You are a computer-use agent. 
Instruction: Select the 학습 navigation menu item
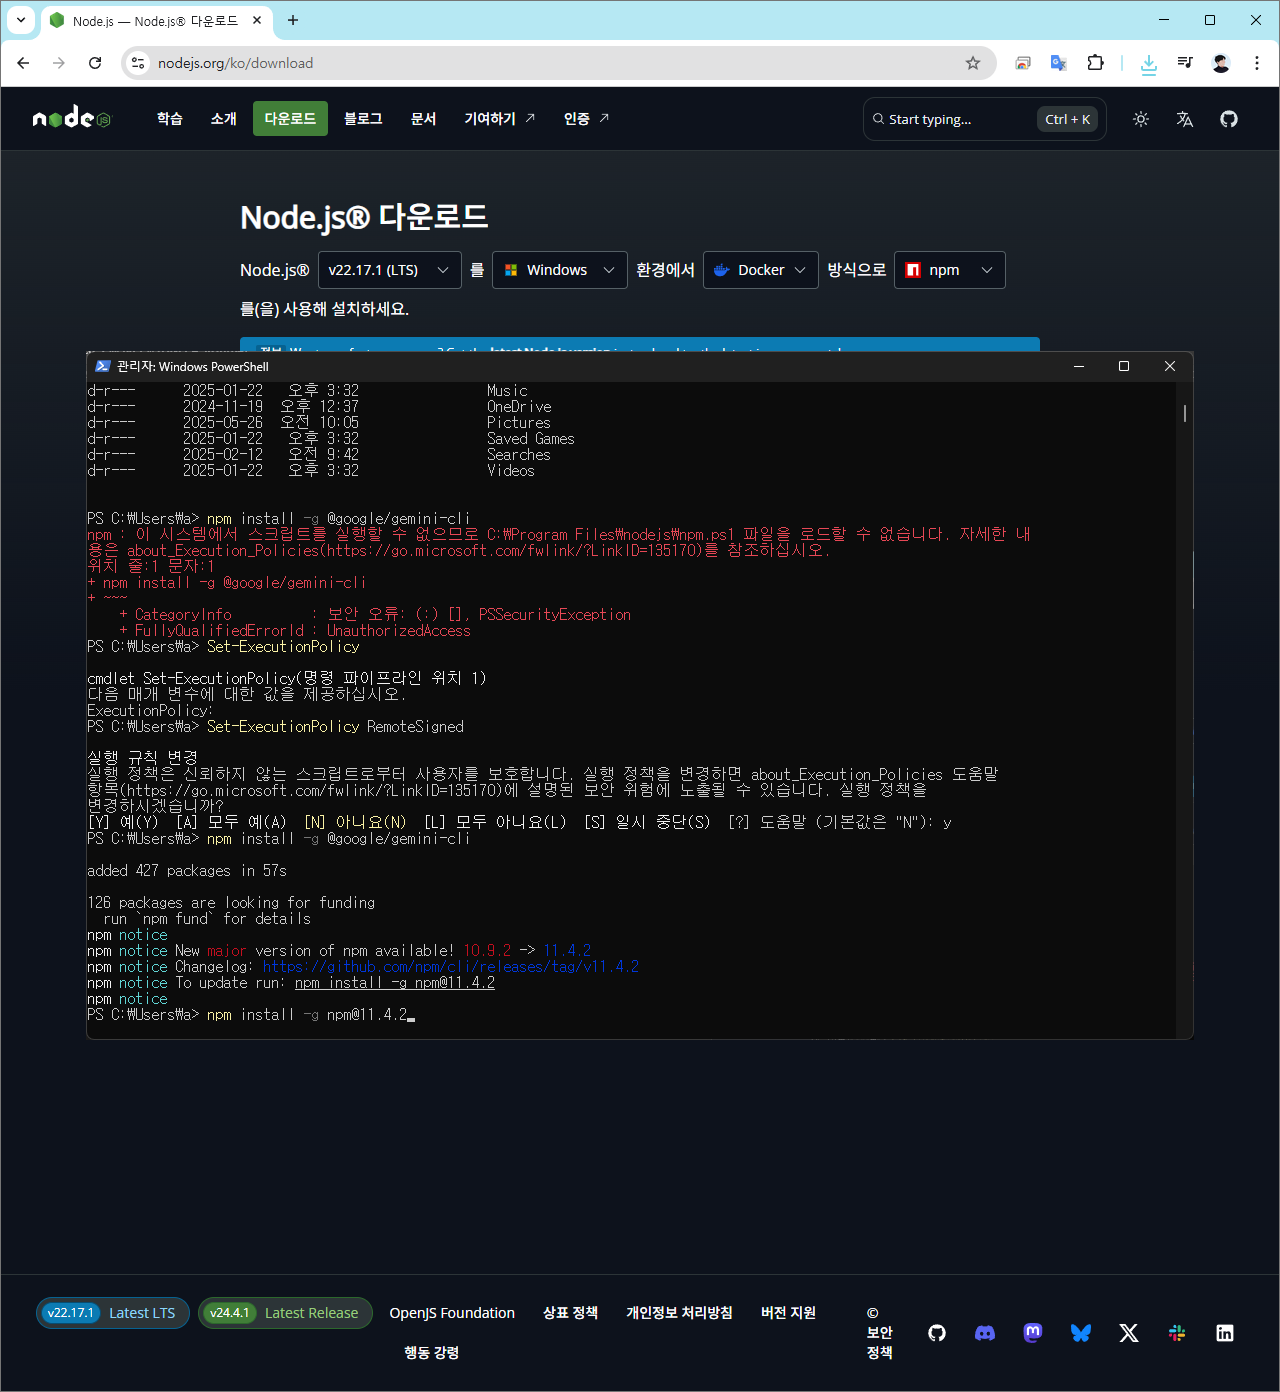point(170,119)
